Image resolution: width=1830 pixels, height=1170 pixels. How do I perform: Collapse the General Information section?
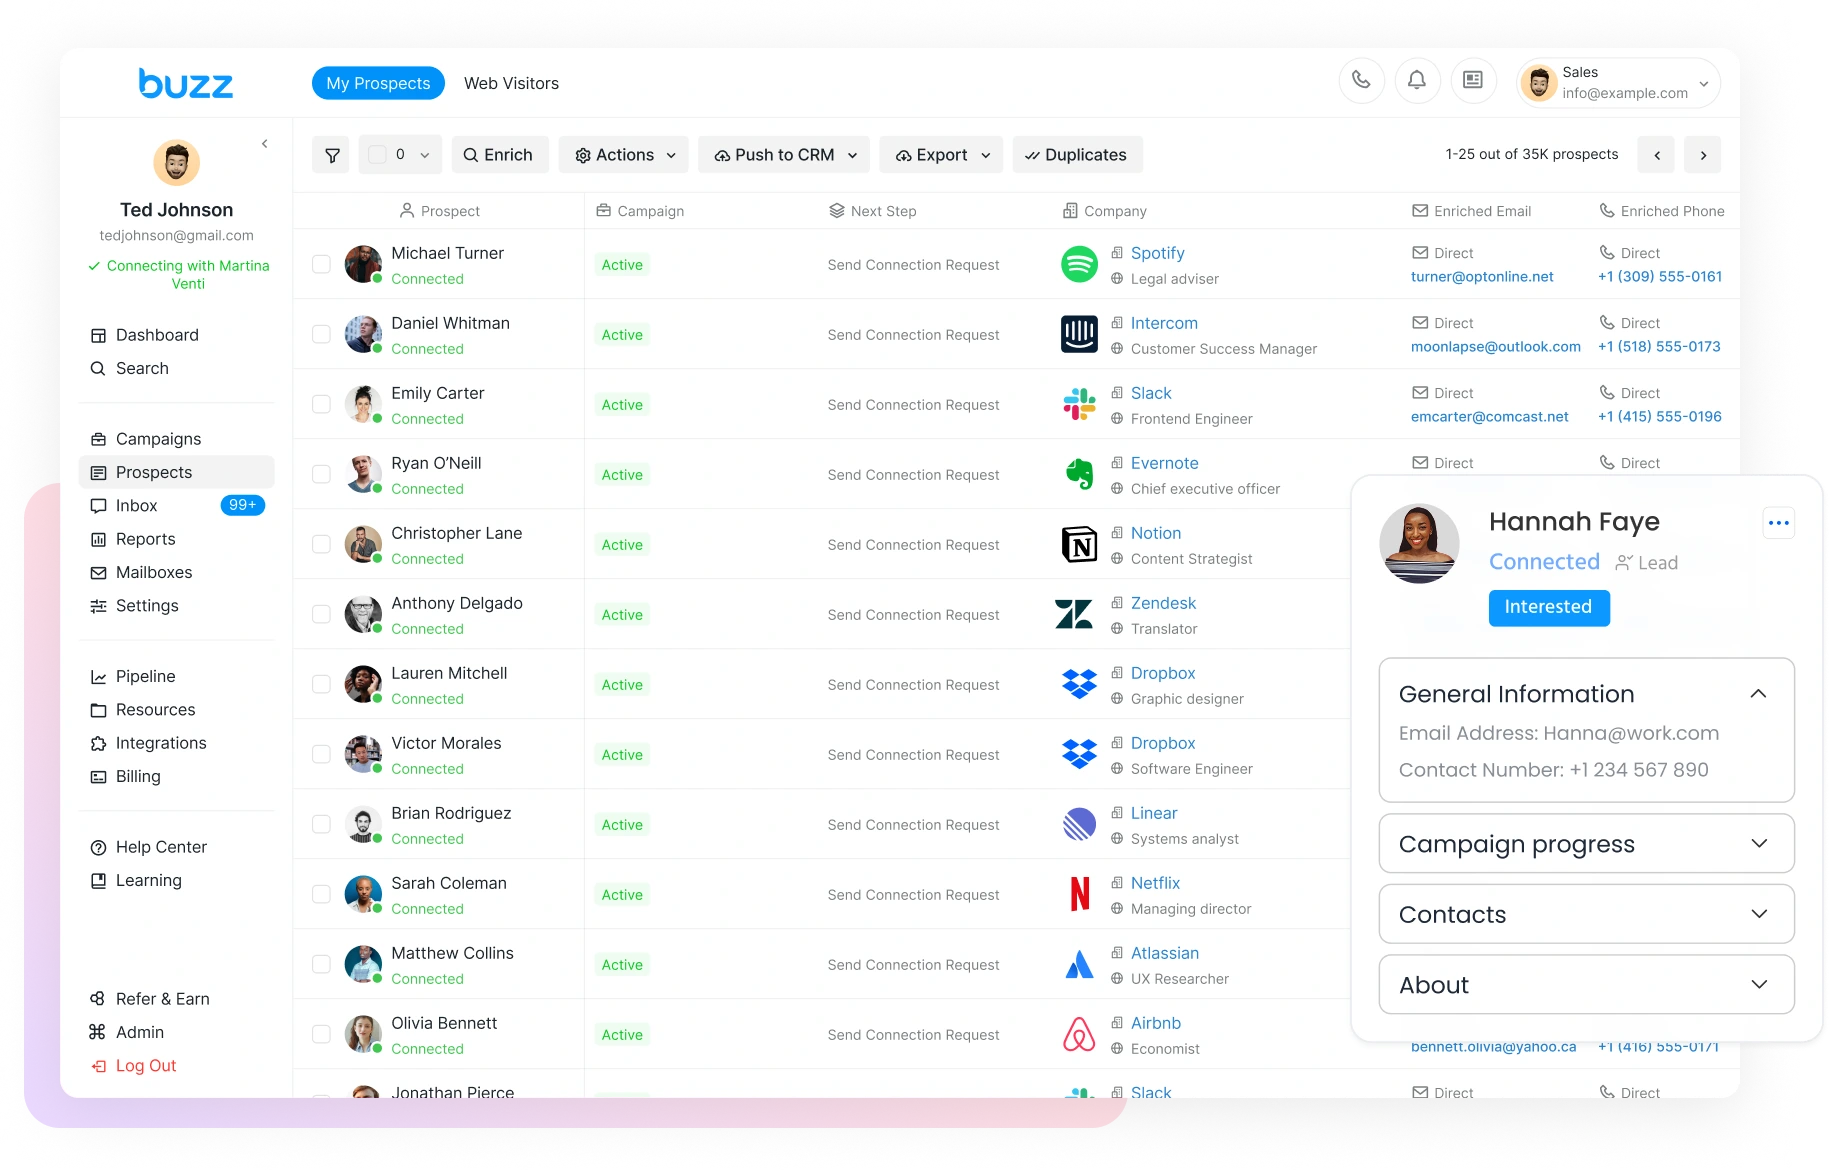(1758, 694)
